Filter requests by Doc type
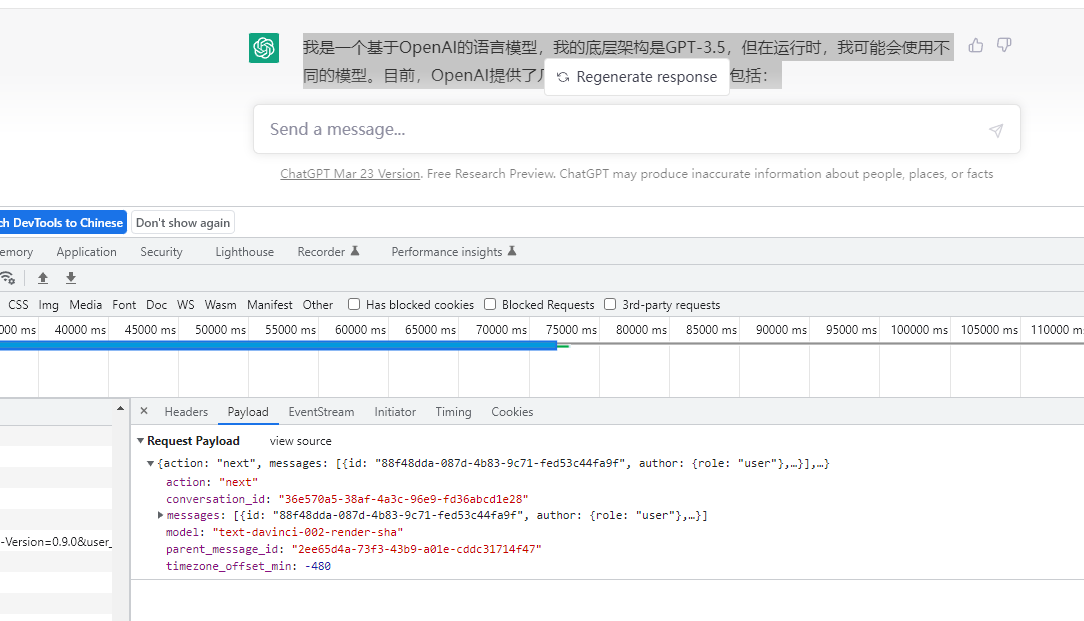The height and width of the screenshot is (621, 1084). (156, 305)
